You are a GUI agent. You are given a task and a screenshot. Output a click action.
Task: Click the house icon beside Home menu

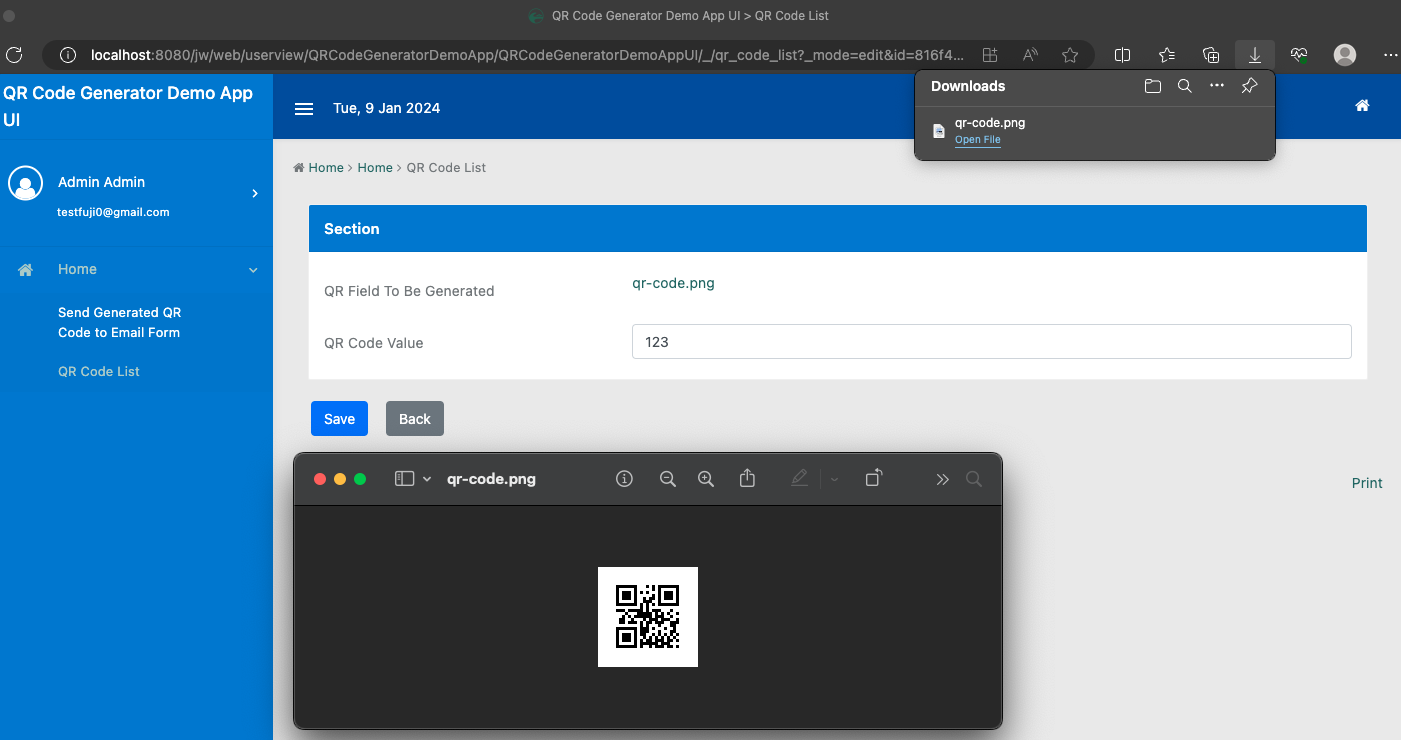click(x=26, y=270)
